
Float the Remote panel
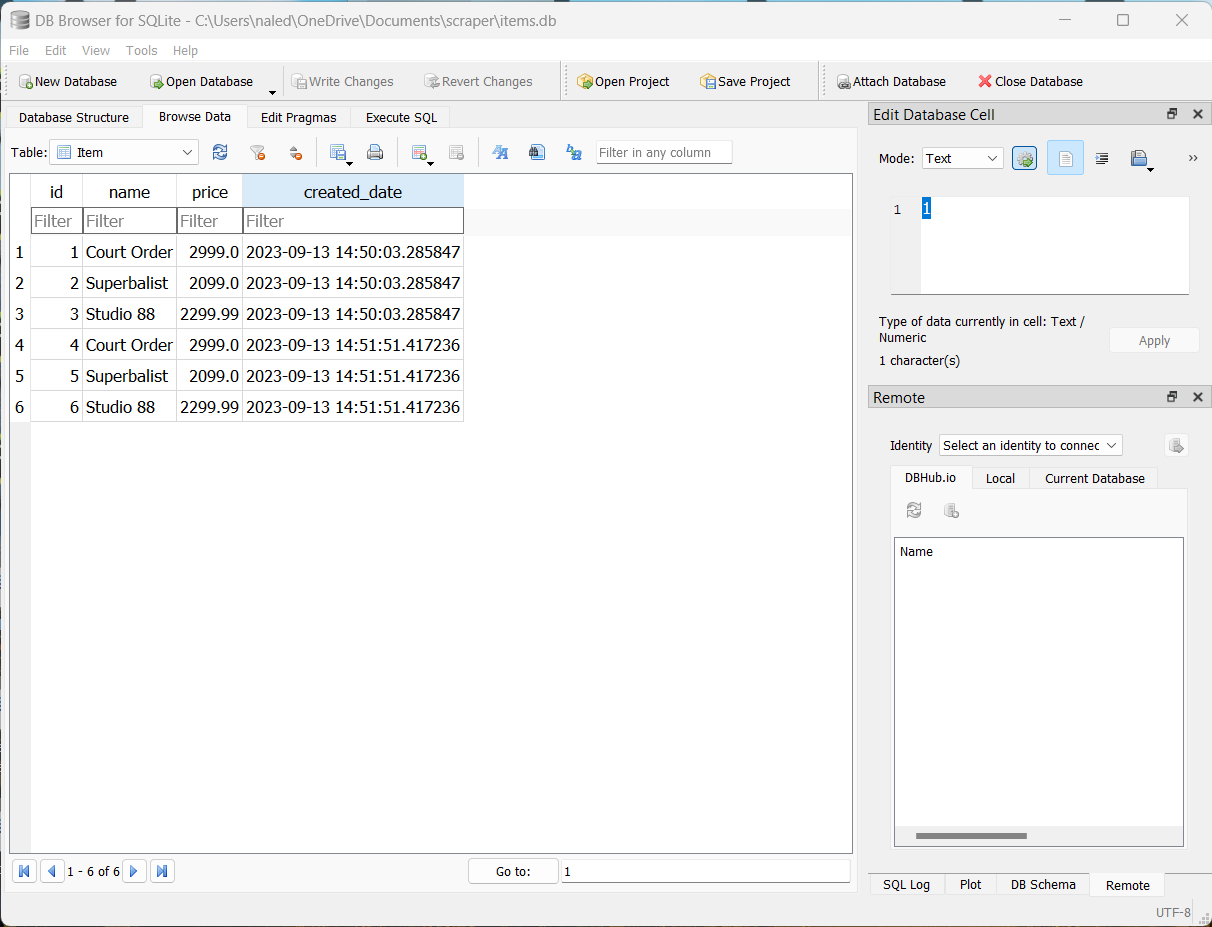pos(1172,397)
